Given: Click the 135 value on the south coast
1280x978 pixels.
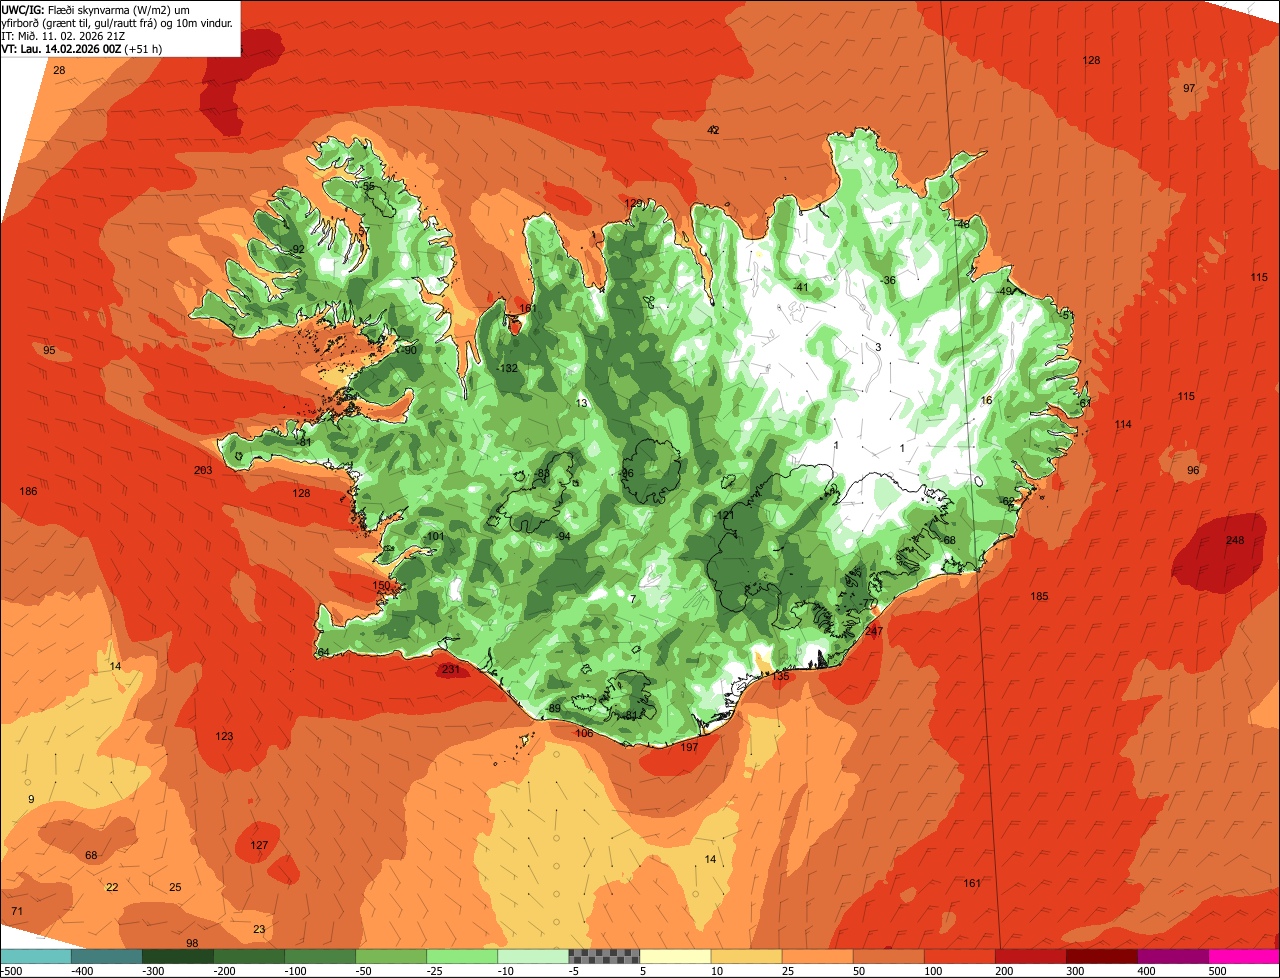Looking at the screenshot, I should (x=781, y=677).
